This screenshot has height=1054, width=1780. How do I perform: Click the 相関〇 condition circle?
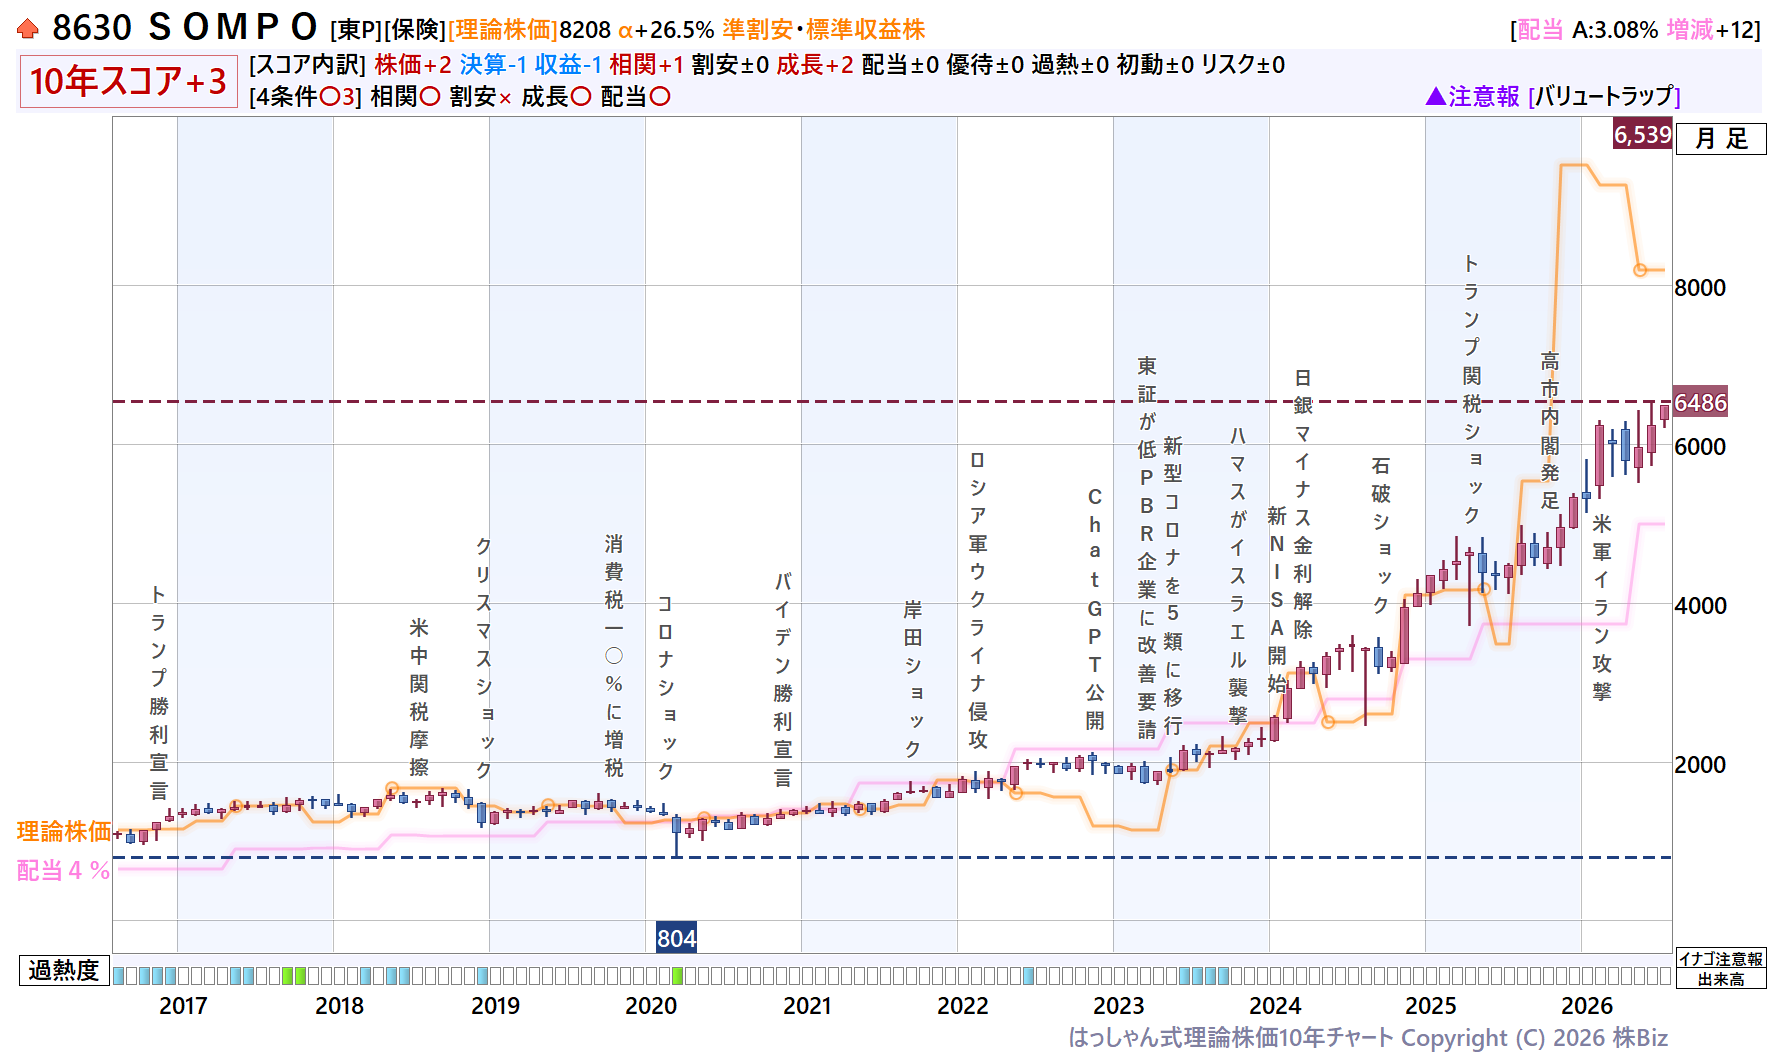(429, 97)
